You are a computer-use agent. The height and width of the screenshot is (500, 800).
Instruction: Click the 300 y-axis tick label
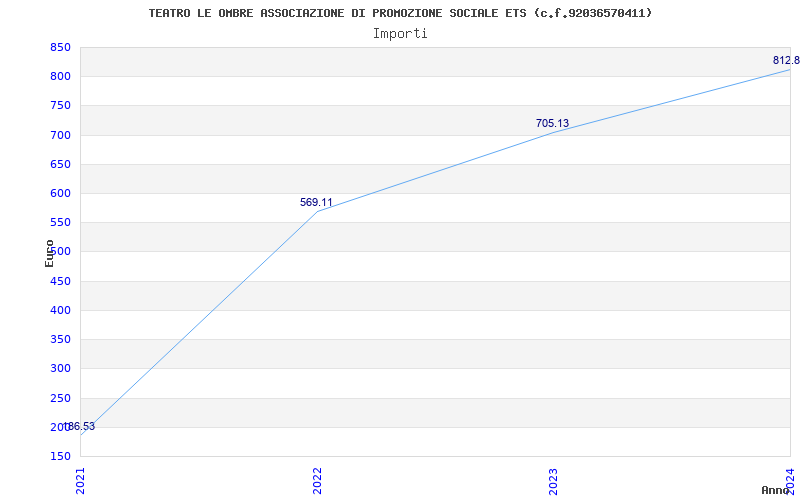60,369
